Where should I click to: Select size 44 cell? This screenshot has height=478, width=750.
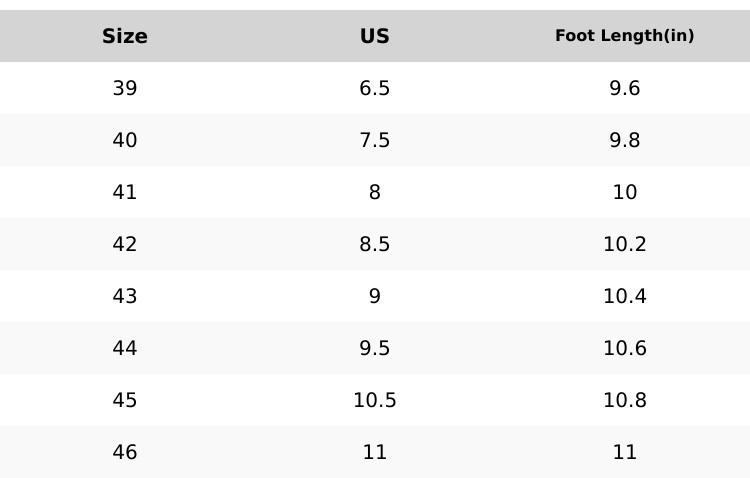125,348
